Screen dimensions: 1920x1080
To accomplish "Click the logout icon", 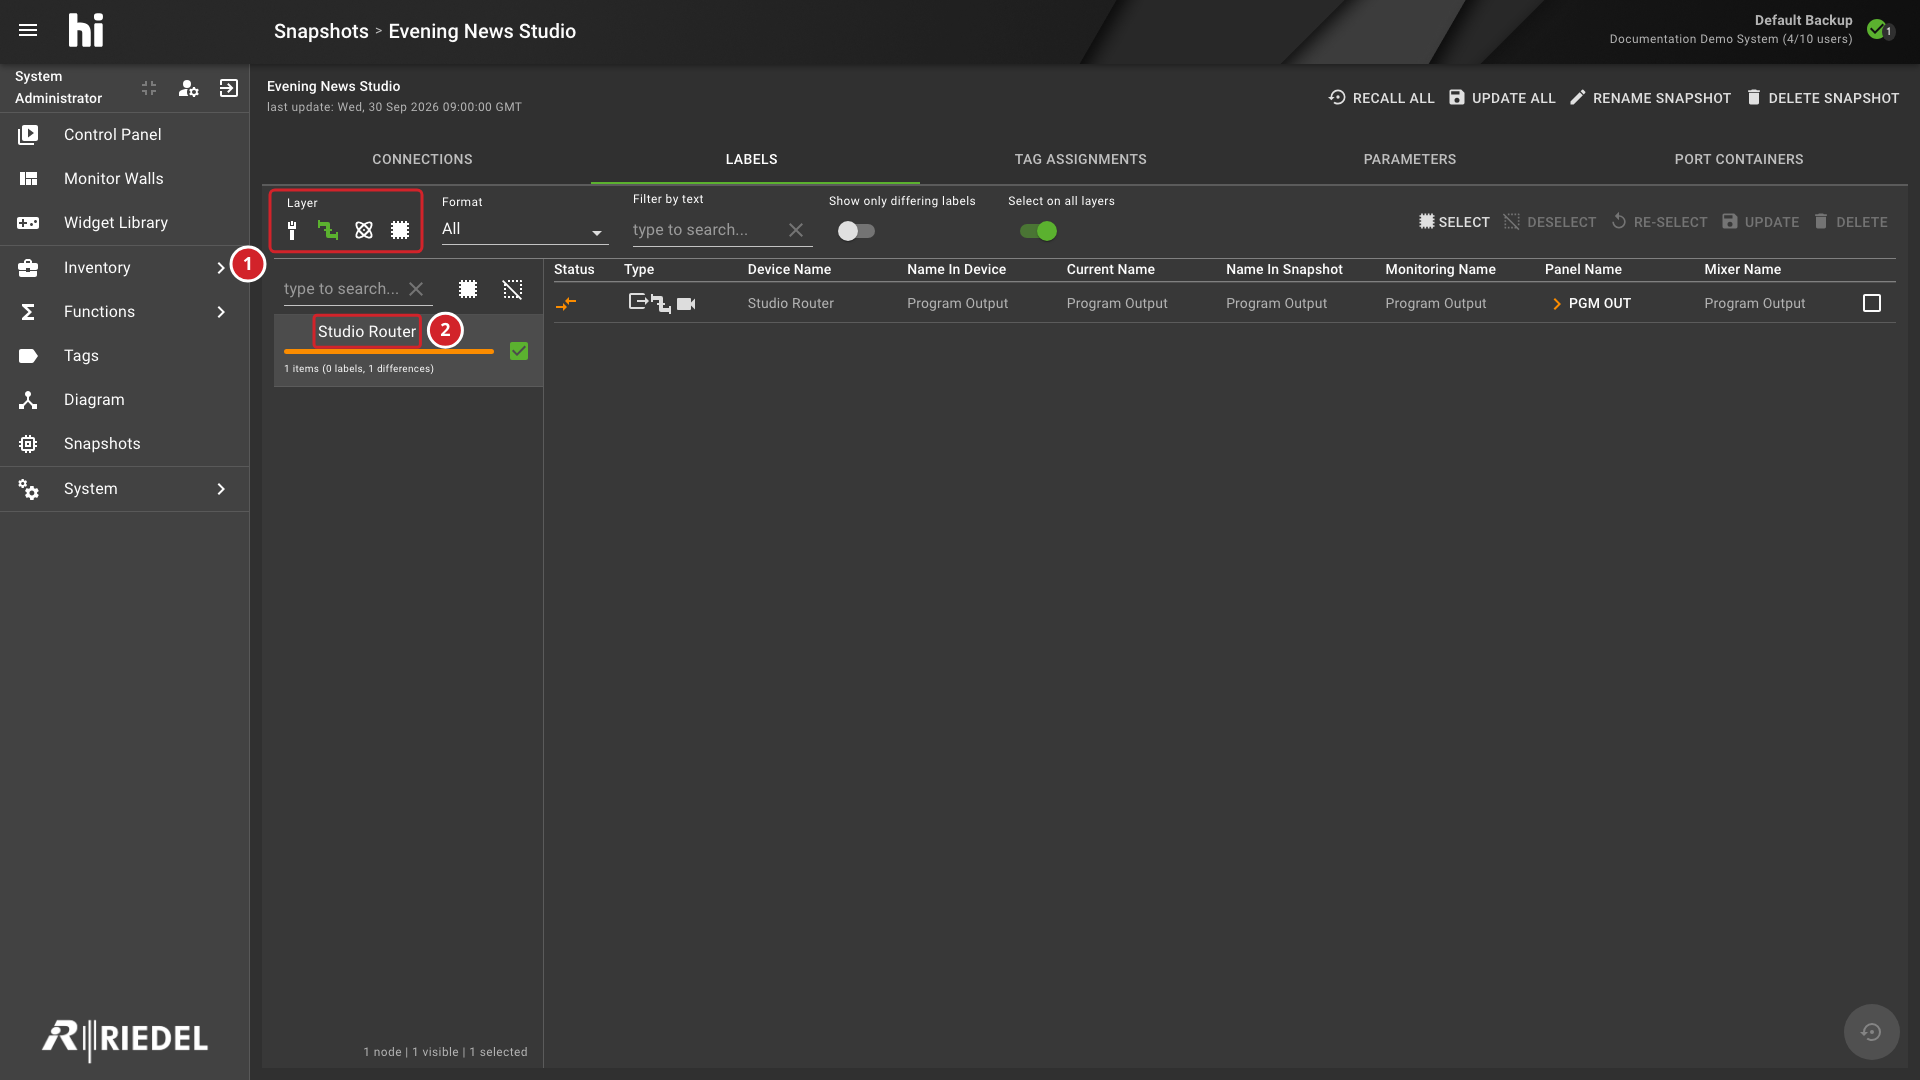I will pyautogui.click(x=229, y=88).
